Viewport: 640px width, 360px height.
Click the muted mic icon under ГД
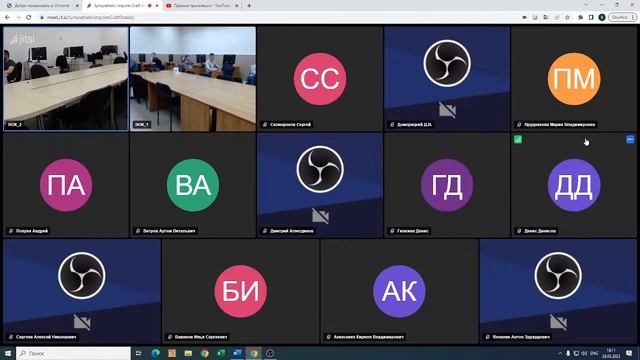pyautogui.click(x=392, y=231)
